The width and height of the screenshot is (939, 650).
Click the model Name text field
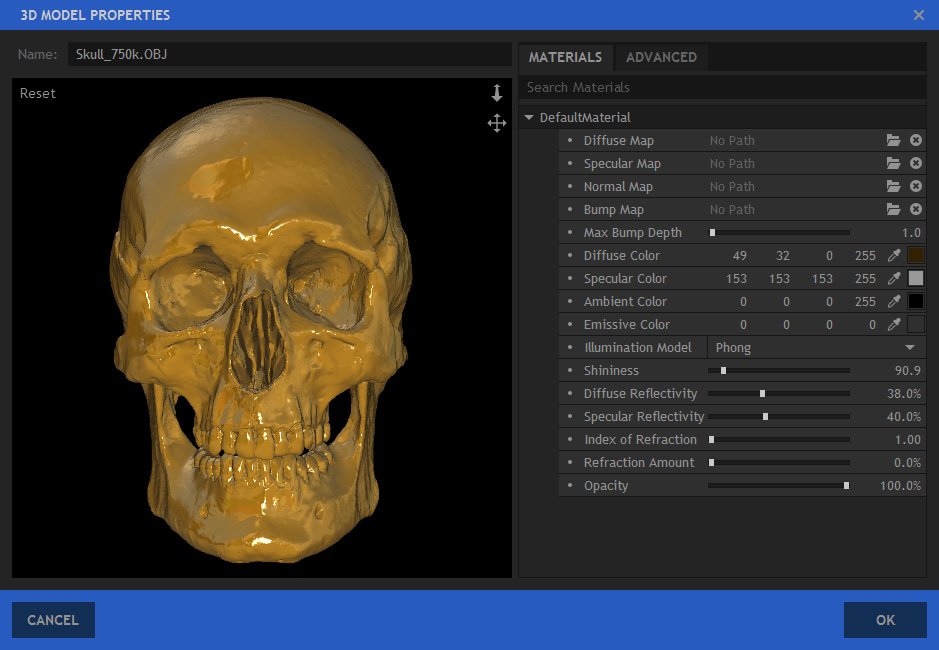click(289, 54)
